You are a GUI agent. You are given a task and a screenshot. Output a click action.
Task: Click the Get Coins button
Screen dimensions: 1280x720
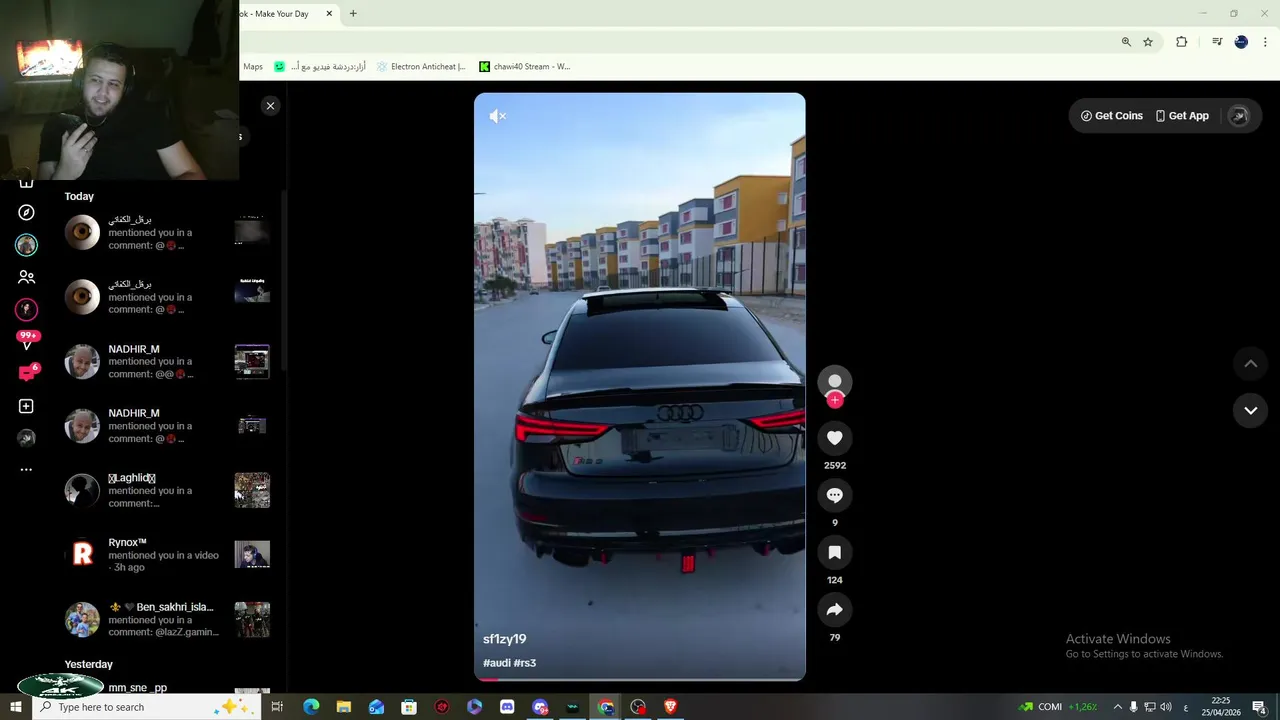[x=1111, y=116]
